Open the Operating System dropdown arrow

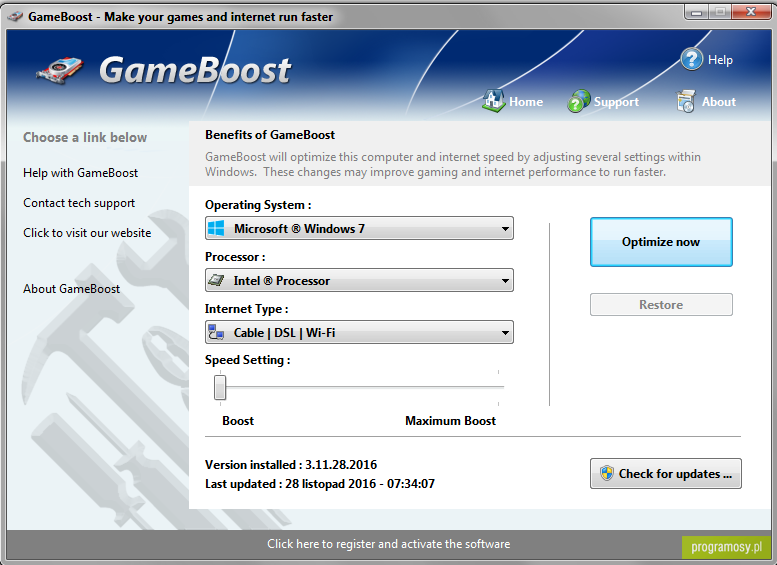505,229
